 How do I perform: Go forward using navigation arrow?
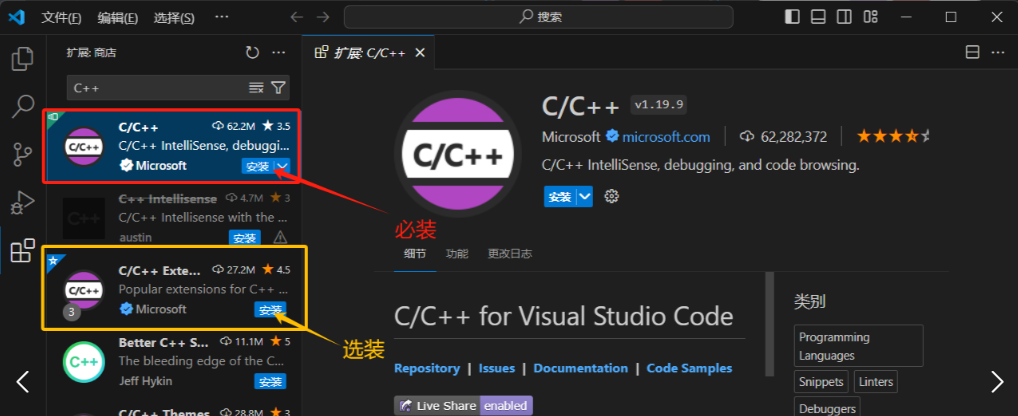(322, 17)
